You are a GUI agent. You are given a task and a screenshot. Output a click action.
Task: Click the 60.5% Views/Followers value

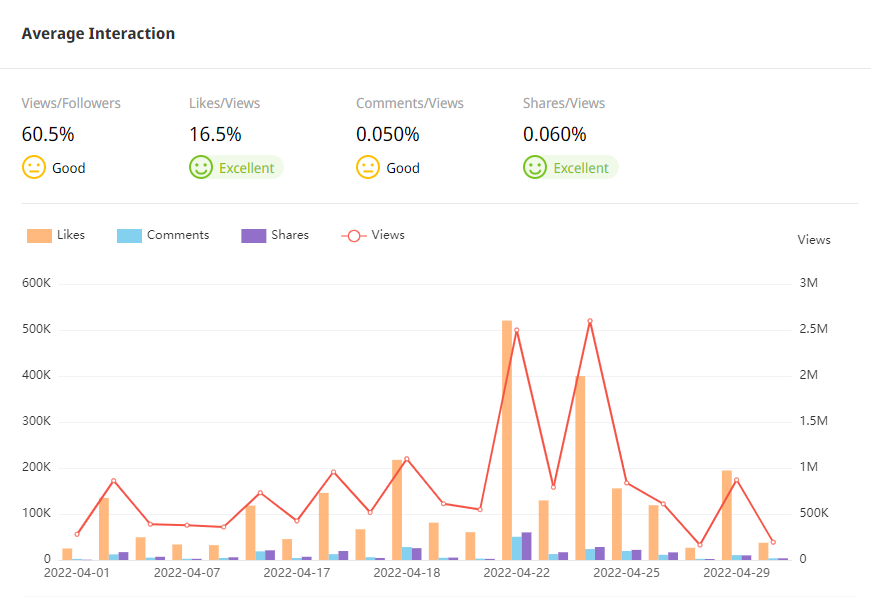(48, 134)
